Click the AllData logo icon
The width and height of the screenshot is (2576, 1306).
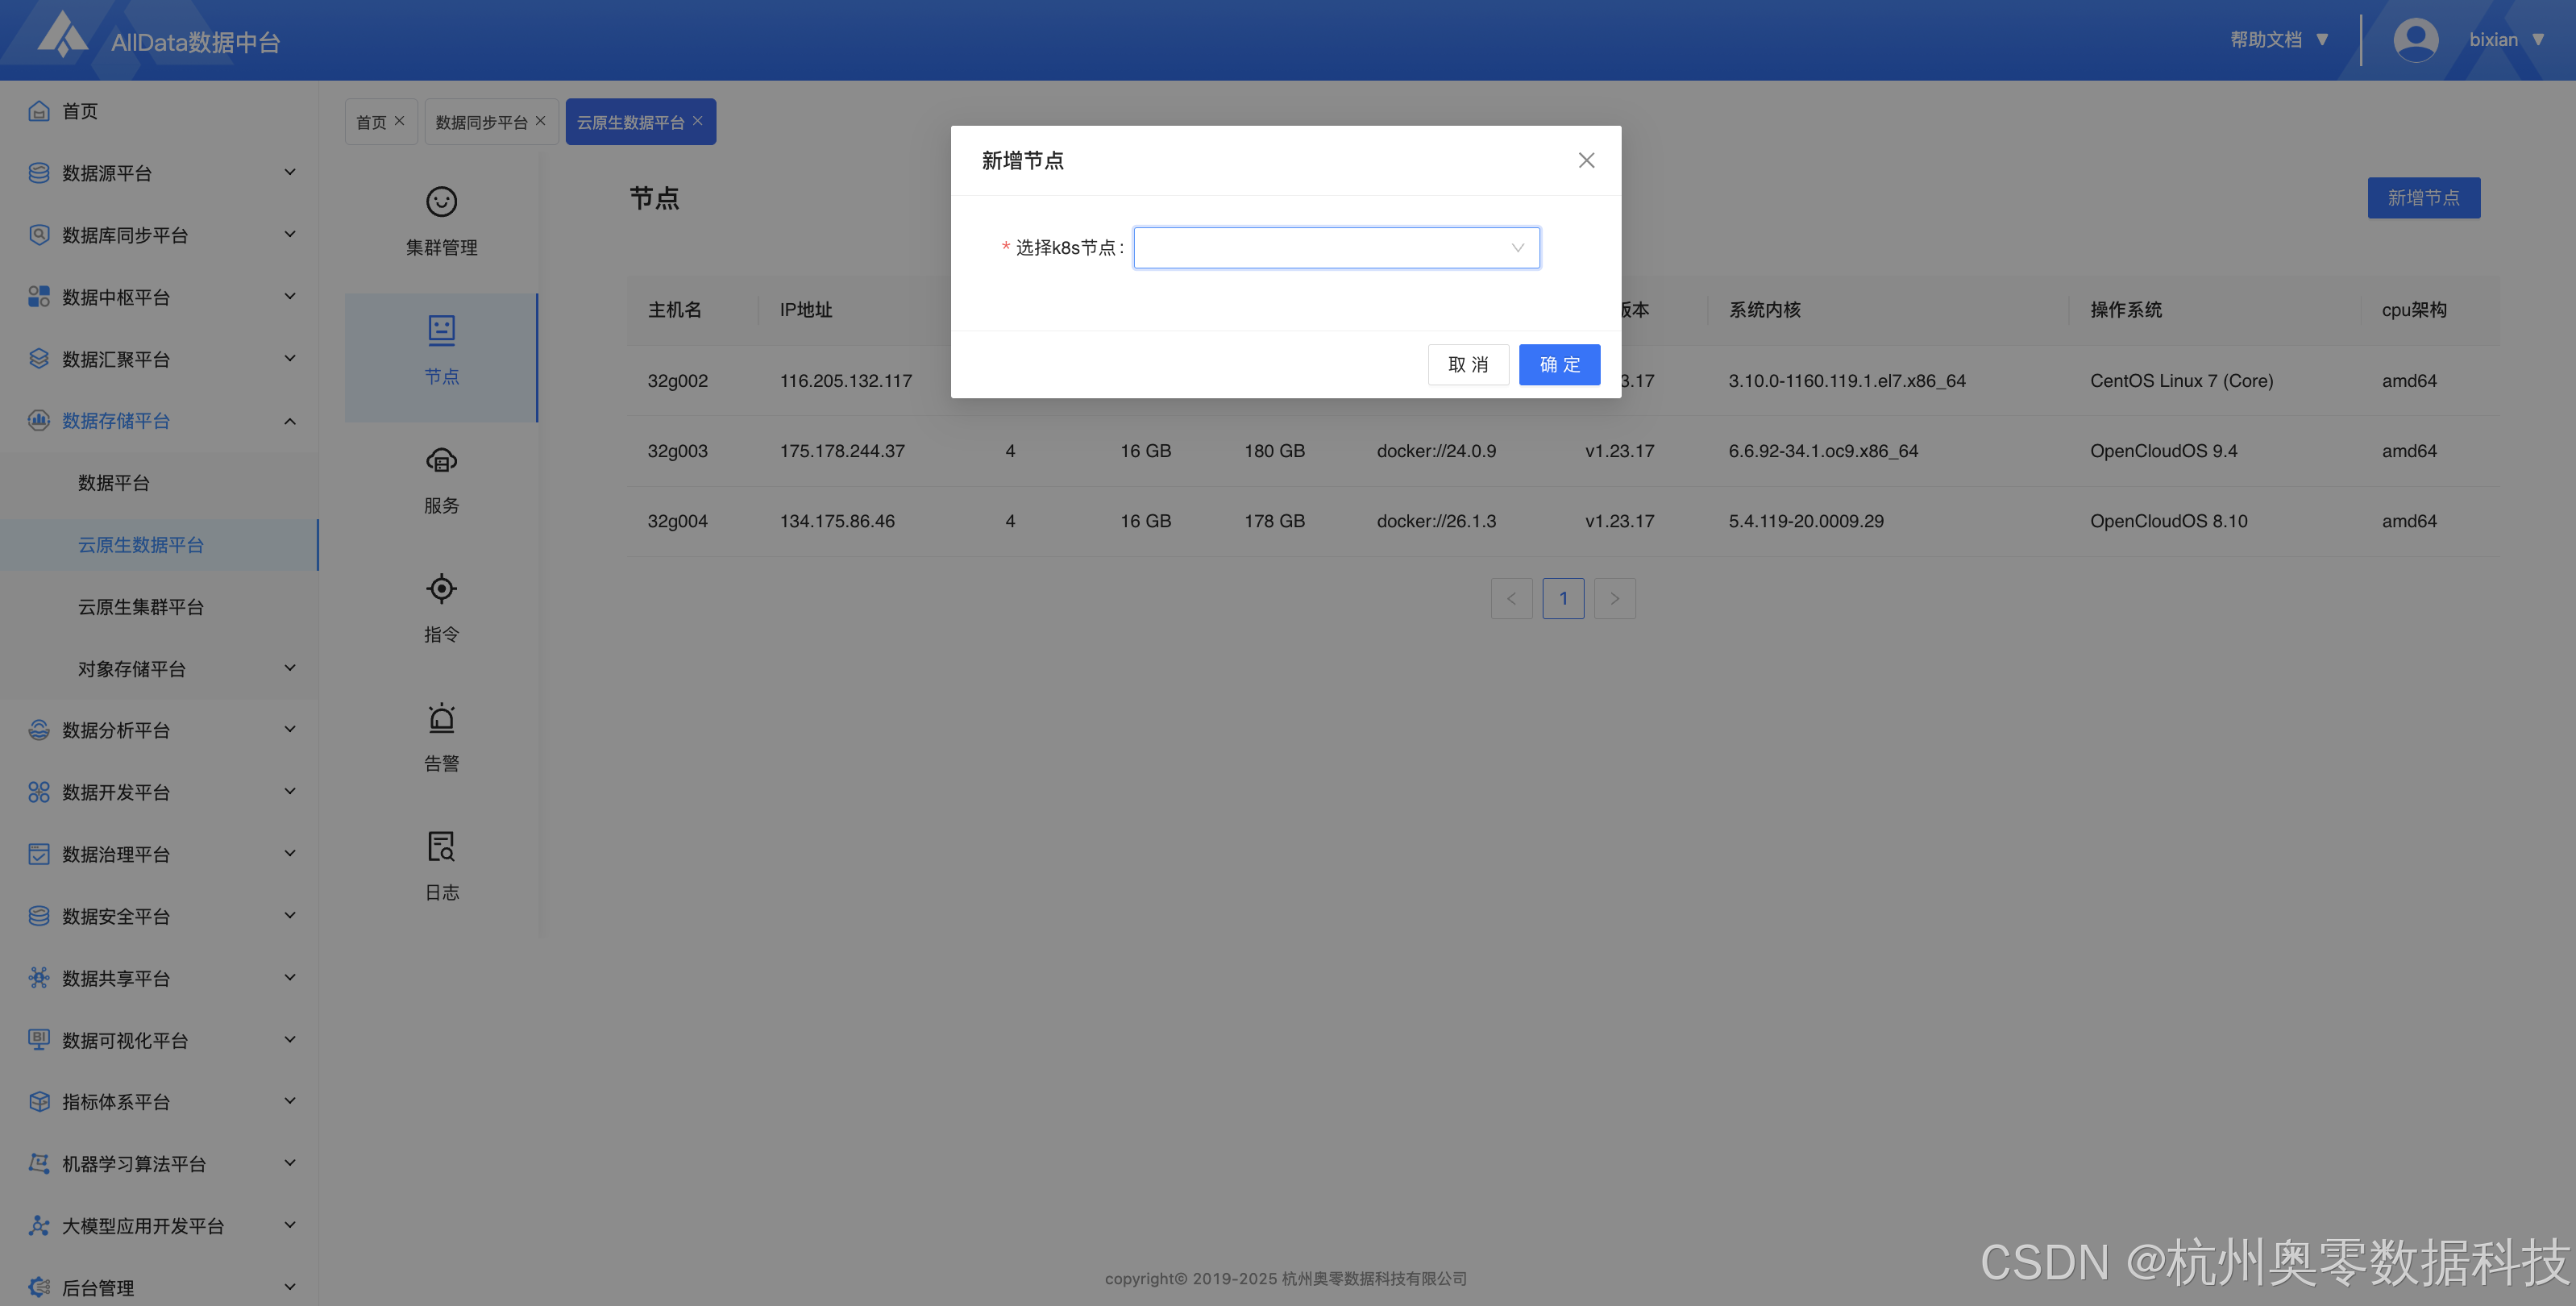pos(62,36)
